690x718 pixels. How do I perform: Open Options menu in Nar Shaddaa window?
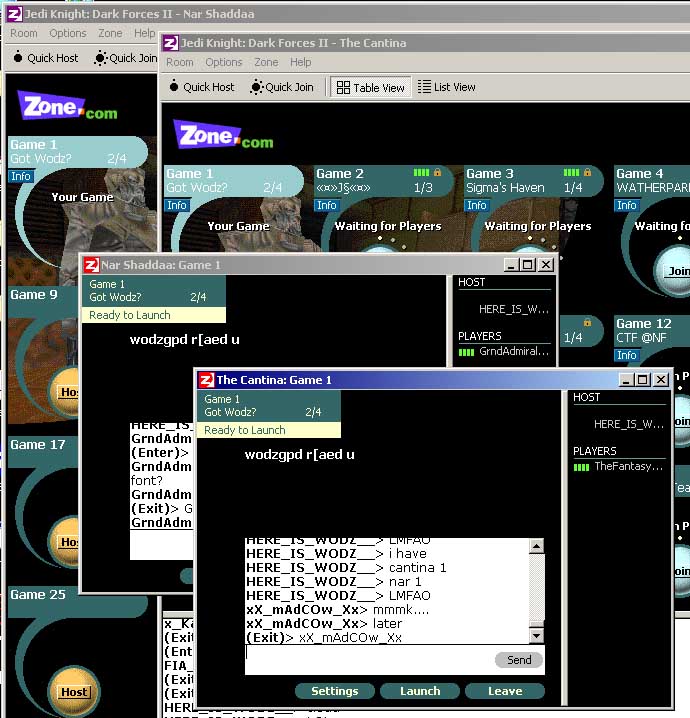pyautogui.click(x=68, y=33)
